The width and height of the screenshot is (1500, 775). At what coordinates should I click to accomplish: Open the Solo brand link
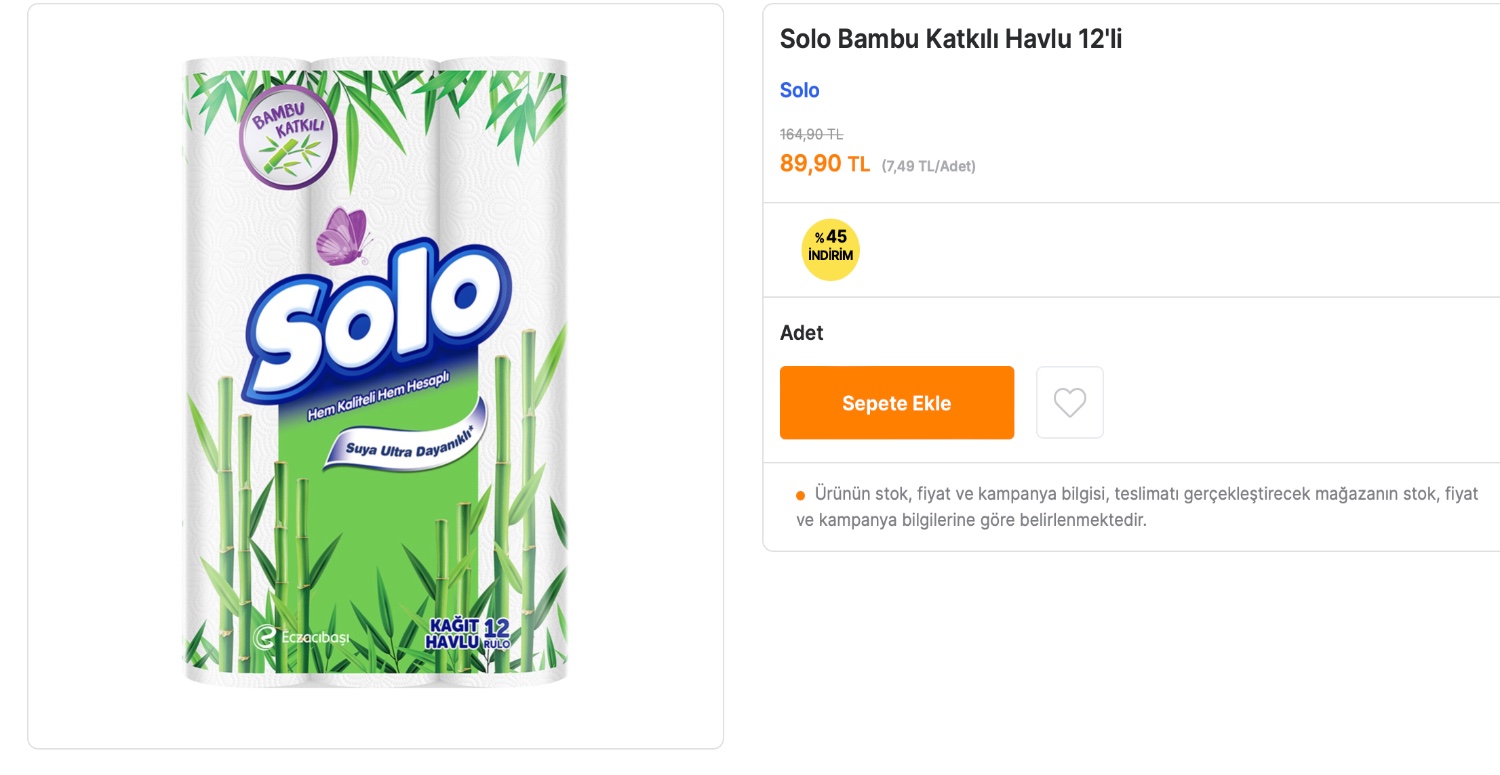pyautogui.click(x=799, y=90)
